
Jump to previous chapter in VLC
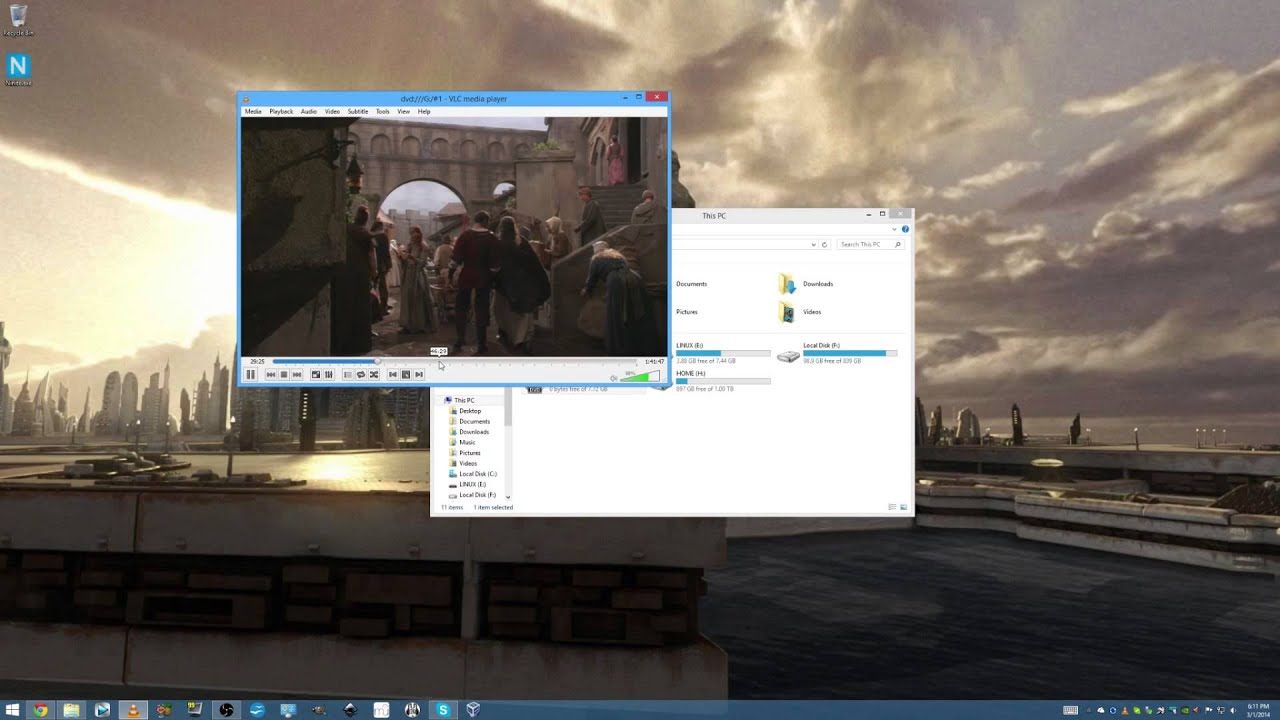[271, 374]
